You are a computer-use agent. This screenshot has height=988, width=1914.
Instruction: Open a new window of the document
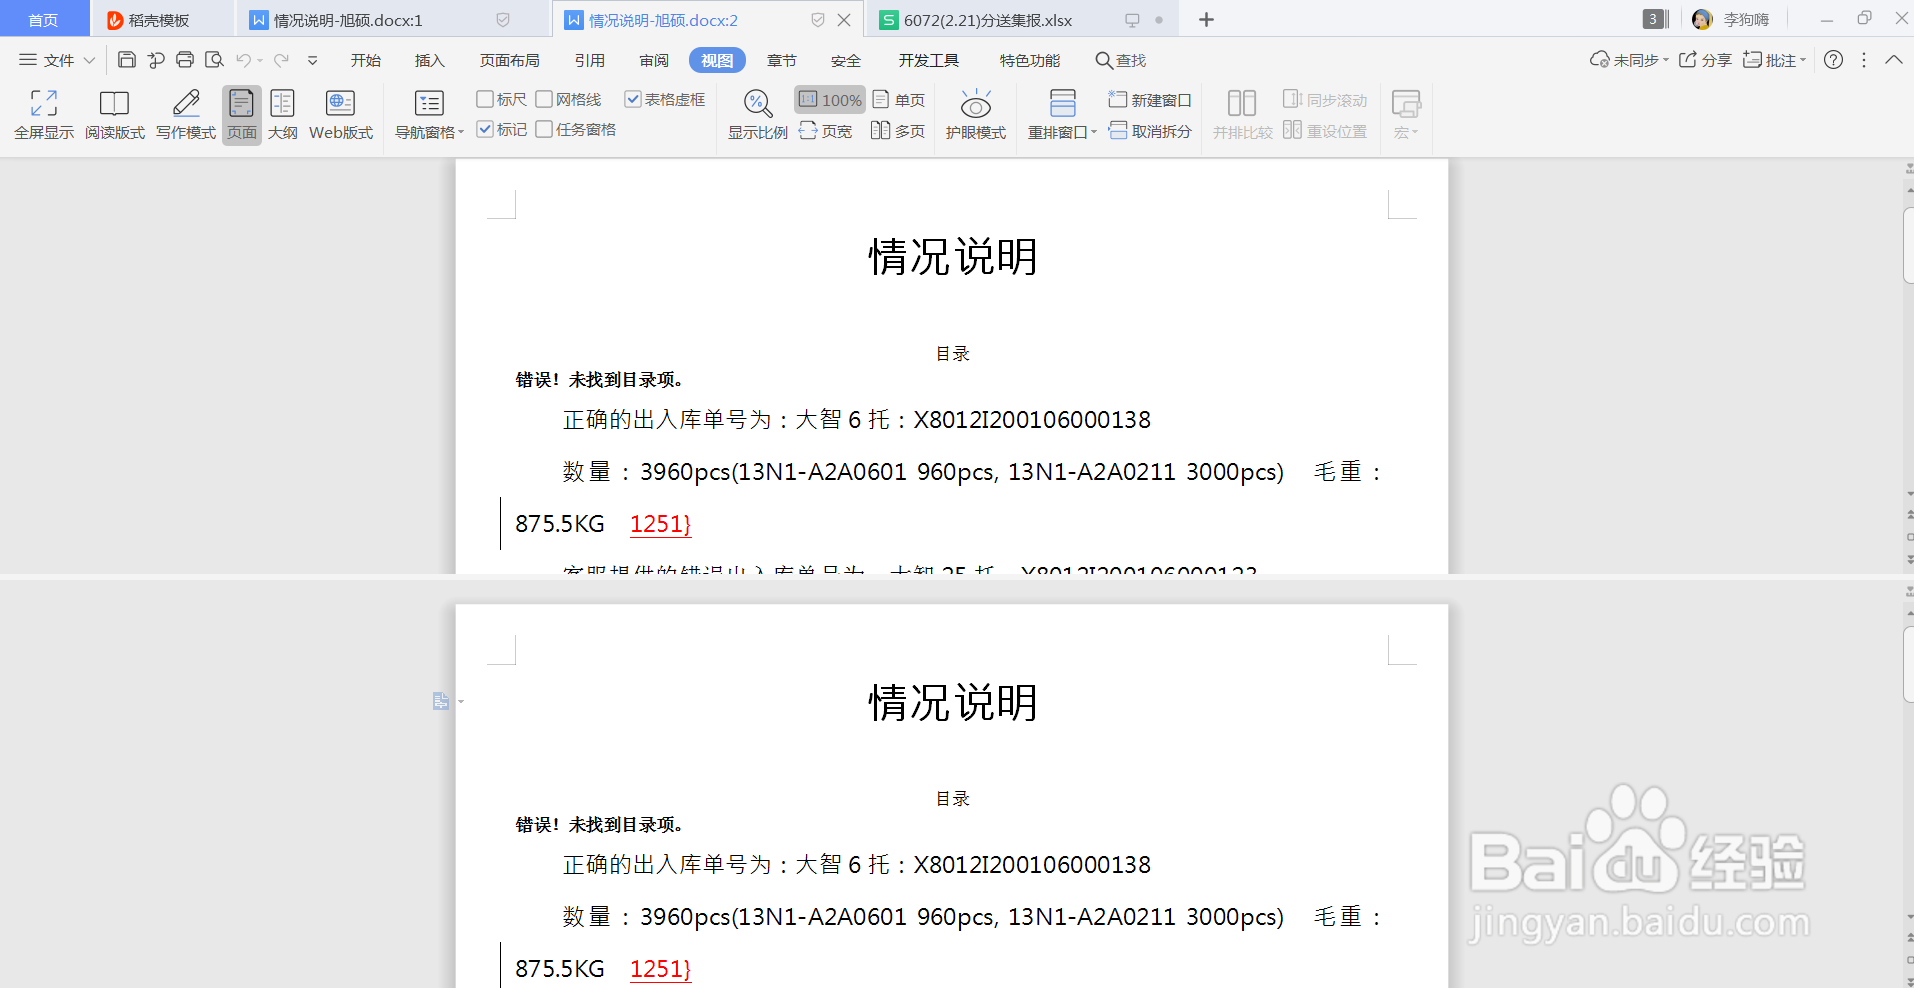pyautogui.click(x=1150, y=99)
